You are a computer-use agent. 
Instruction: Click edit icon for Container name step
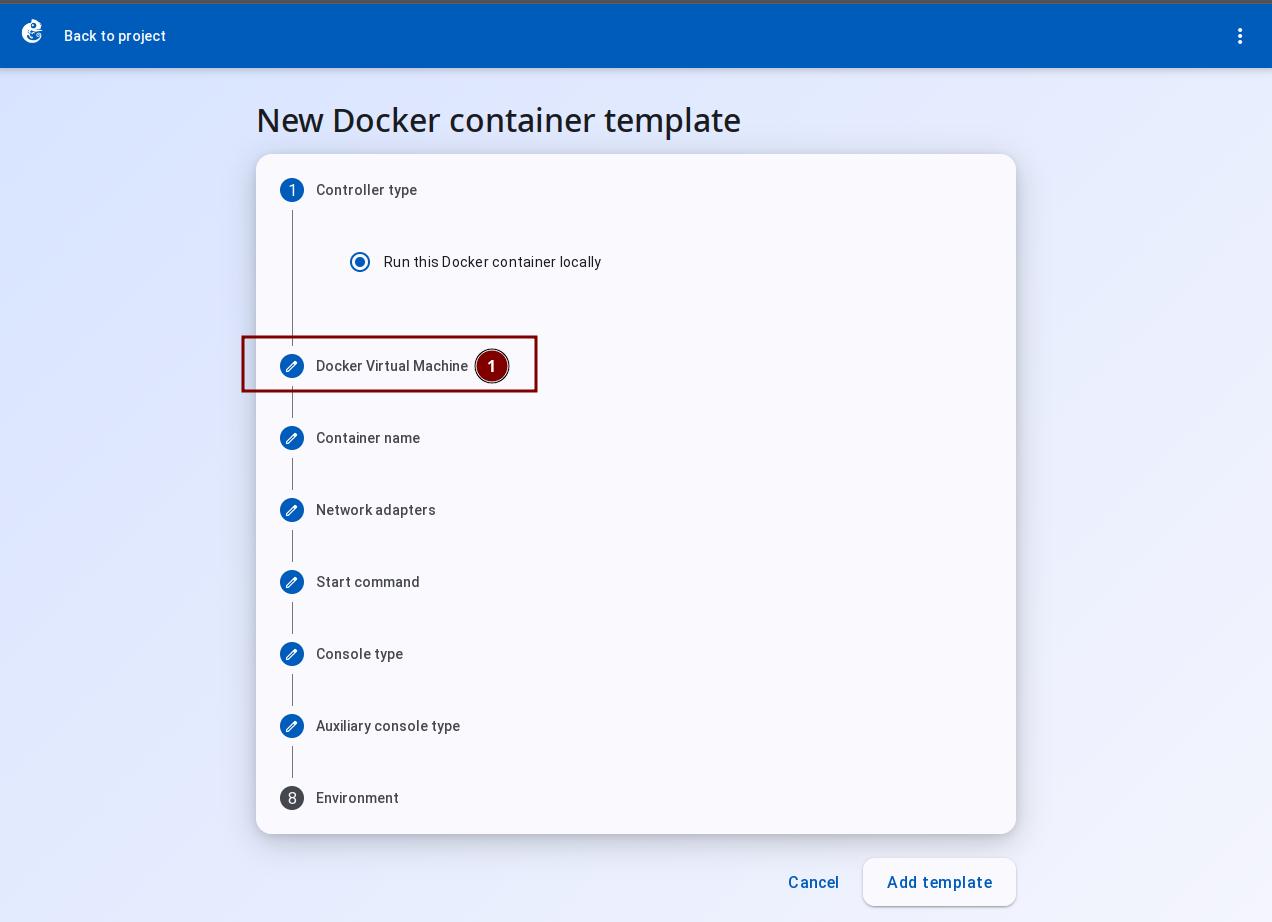(292, 438)
